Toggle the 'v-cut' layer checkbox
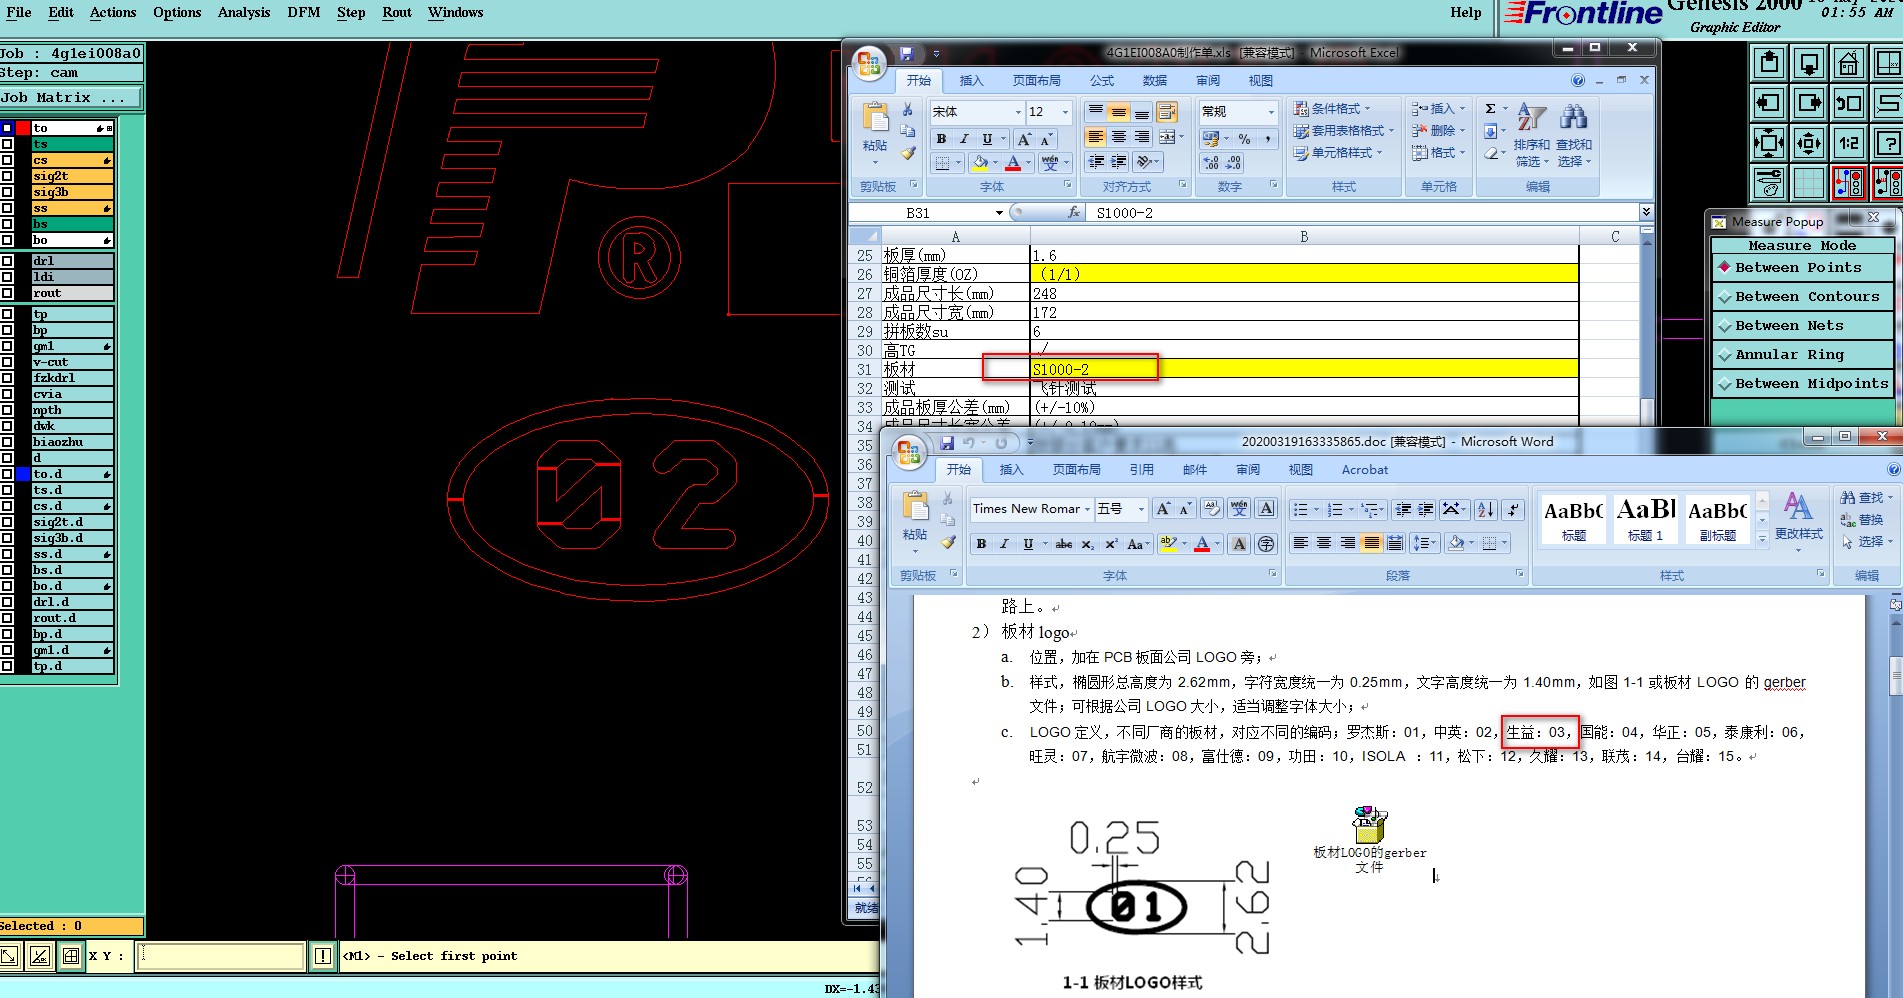 (7, 362)
